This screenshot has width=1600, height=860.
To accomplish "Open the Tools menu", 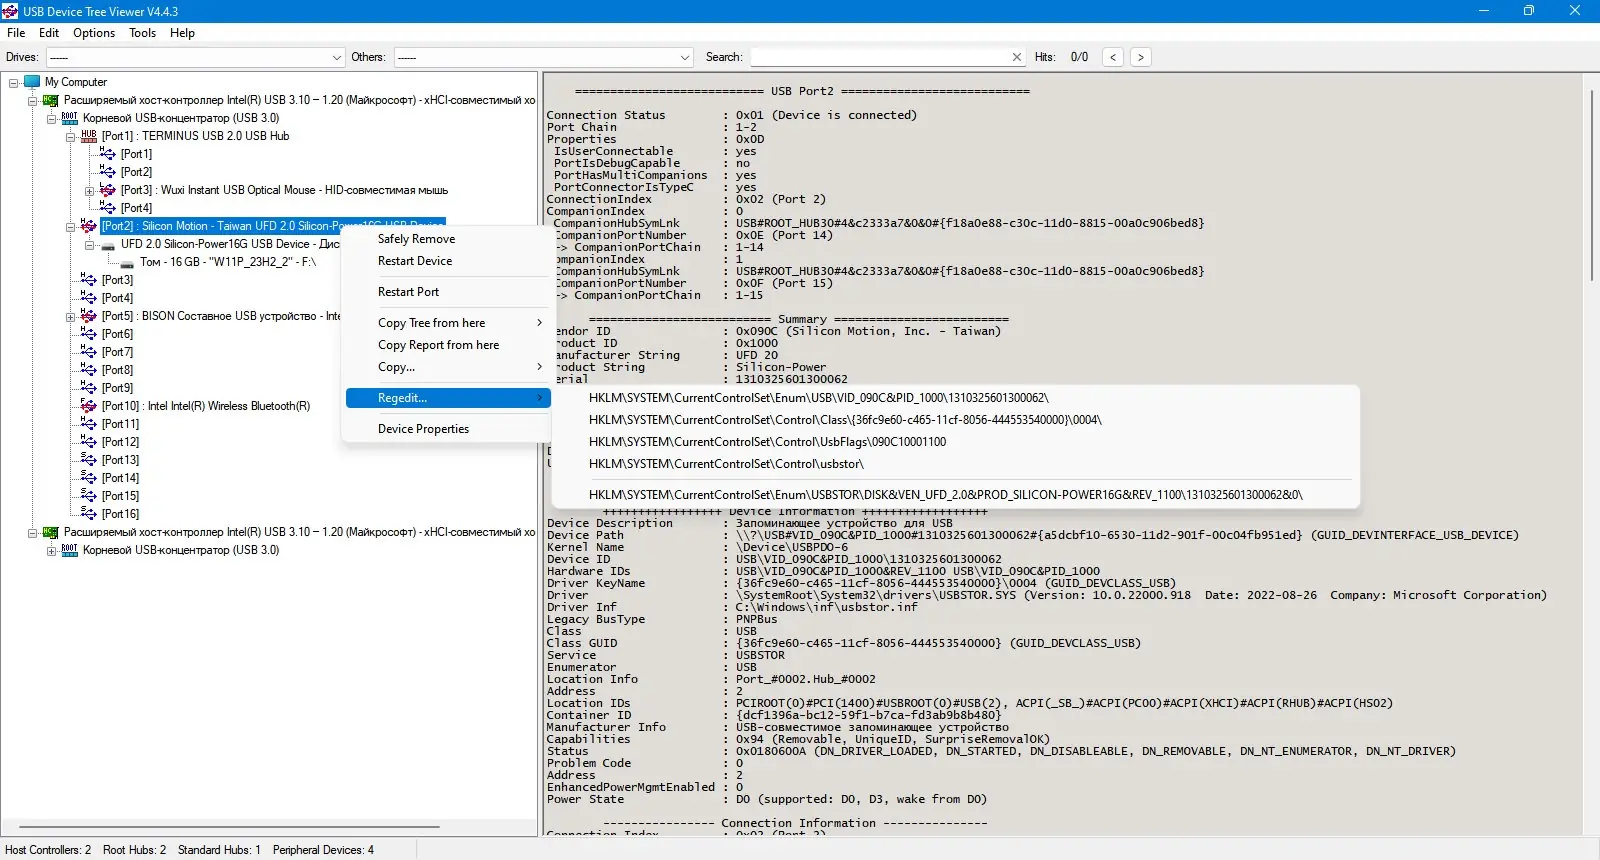I will (142, 33).
